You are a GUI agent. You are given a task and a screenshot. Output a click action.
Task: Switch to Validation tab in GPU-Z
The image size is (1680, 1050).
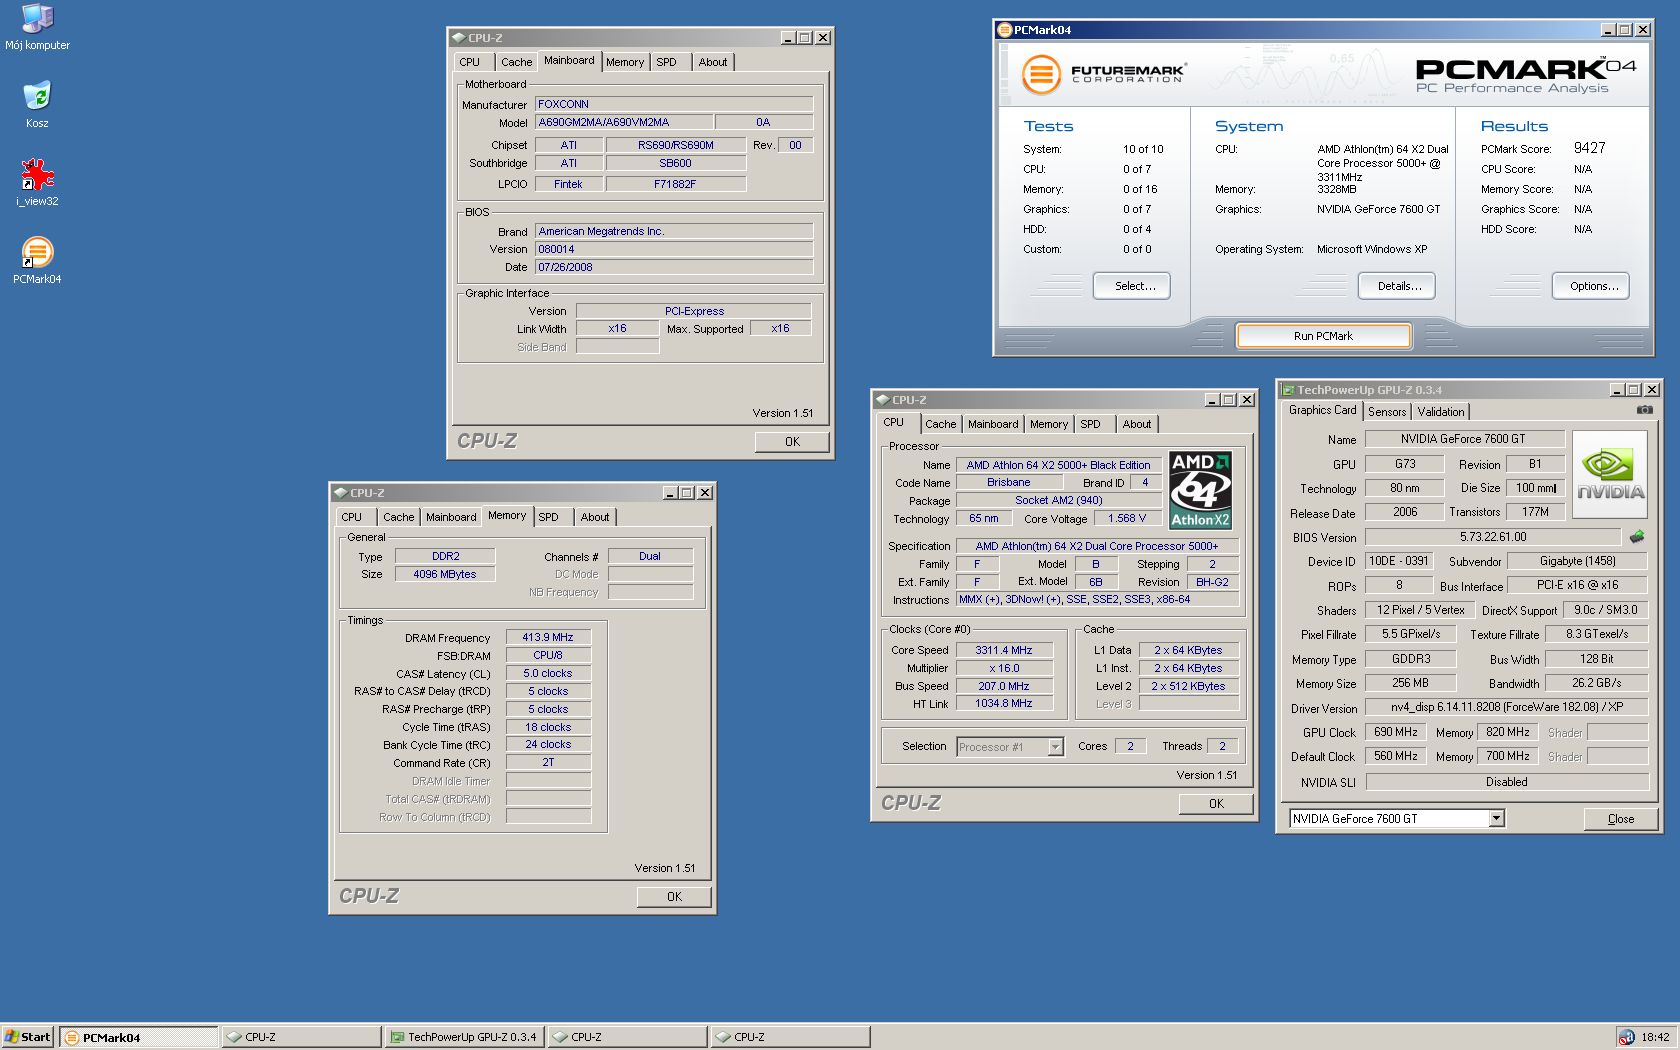coord(1440,412)
